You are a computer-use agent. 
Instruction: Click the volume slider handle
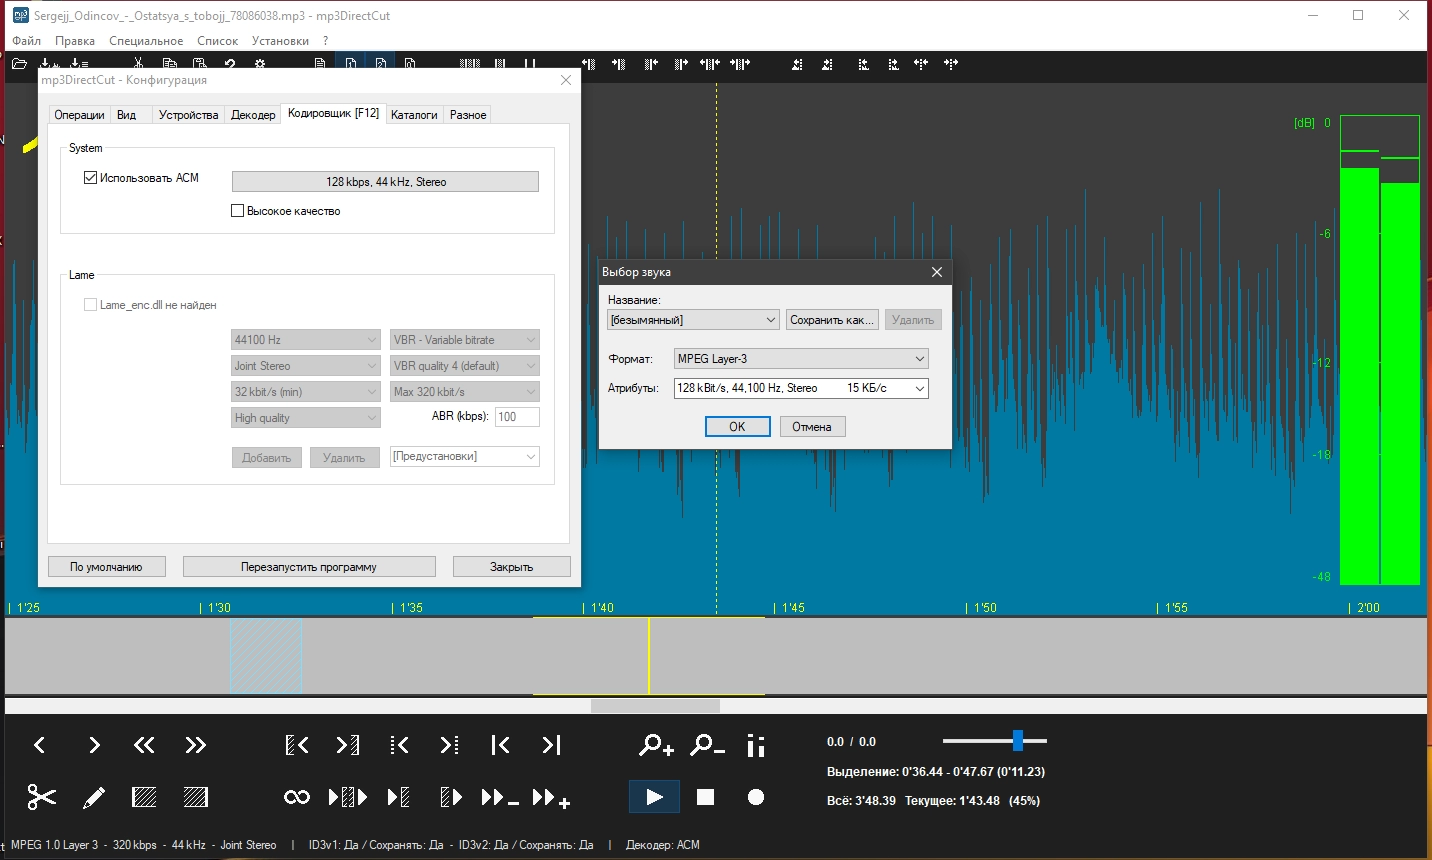point(1017,741)
